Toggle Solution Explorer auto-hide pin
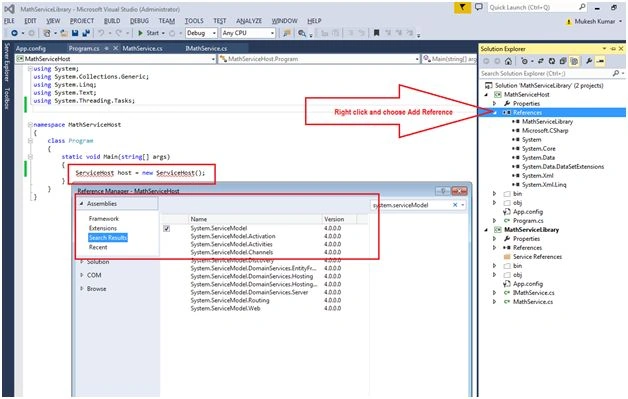Viewport: 628px width, 399px height. click(613, 48)
